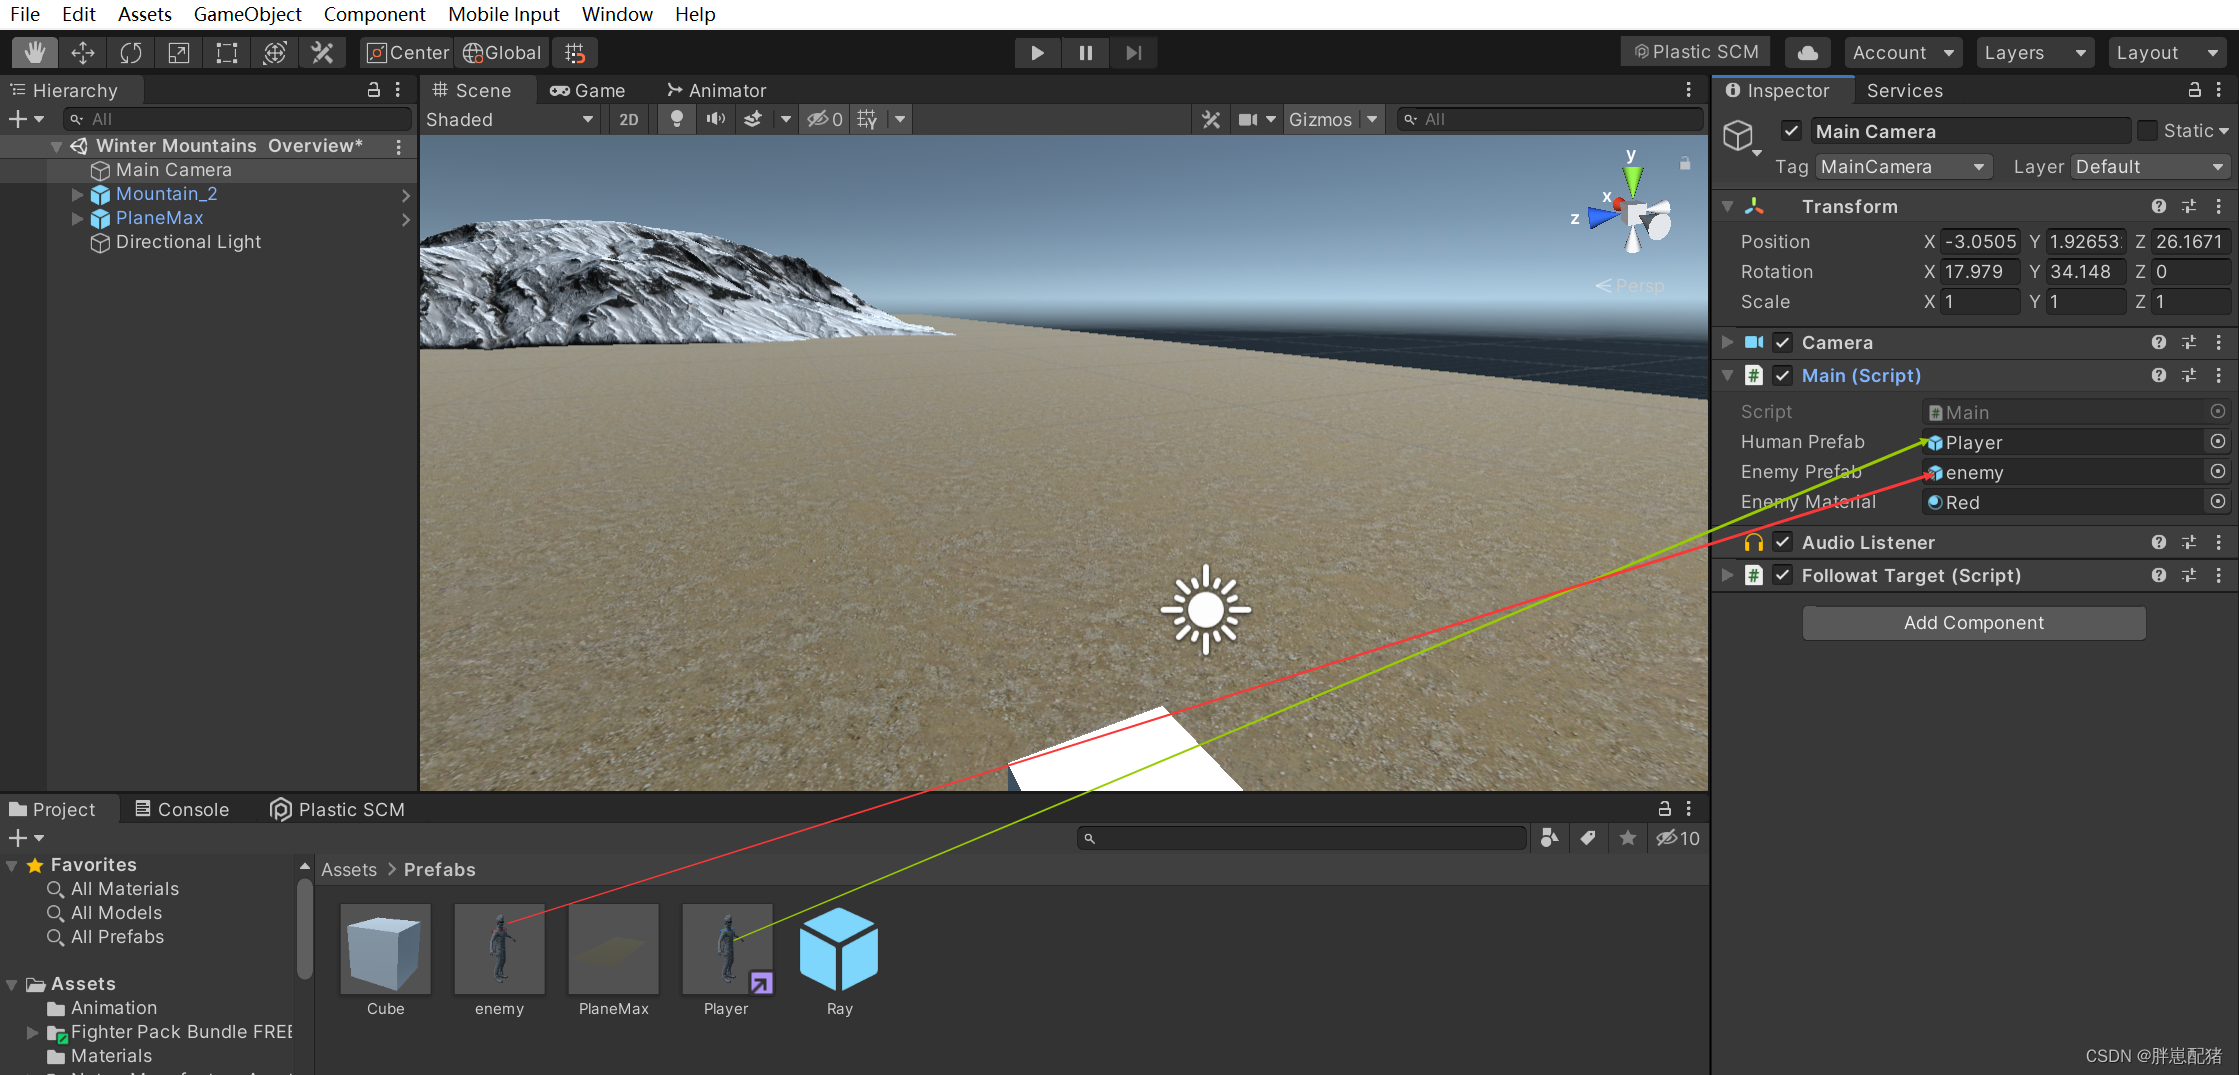Toggle 2D scene view
This screenshot has width=2239, height=1075.
629,119
